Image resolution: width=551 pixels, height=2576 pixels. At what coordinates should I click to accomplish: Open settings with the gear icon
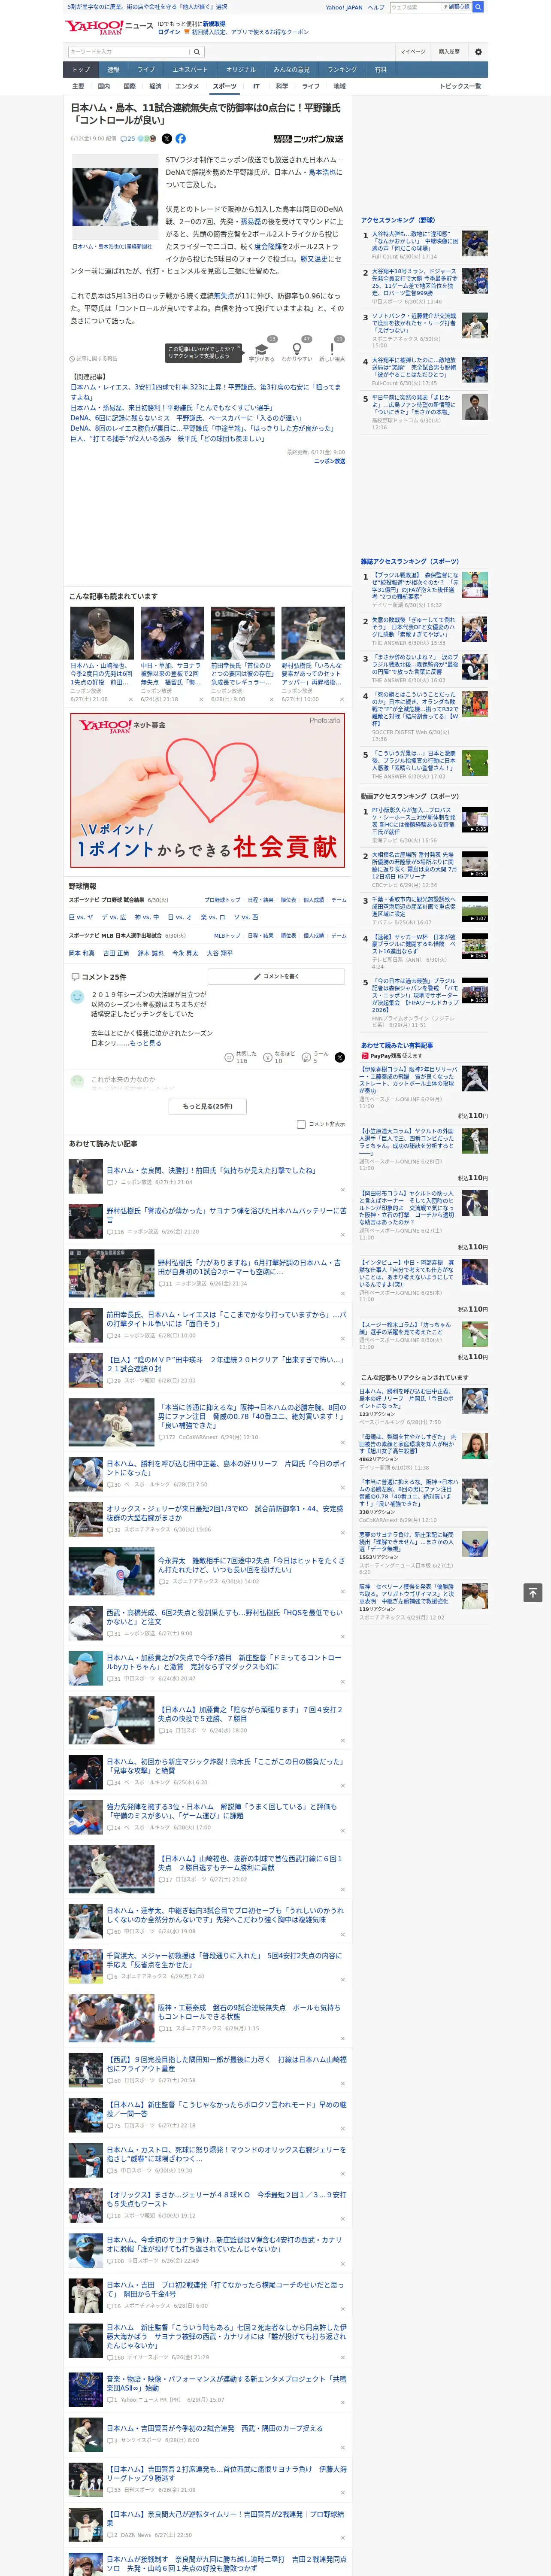point(478,52)
